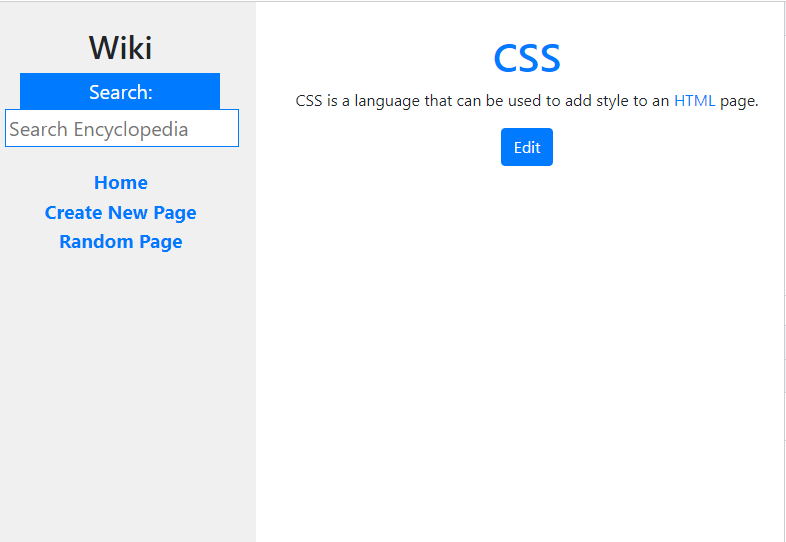This screenshot has height=542, width=786.
Task: Click the CSS page title heading
Action: coord(527,59)
